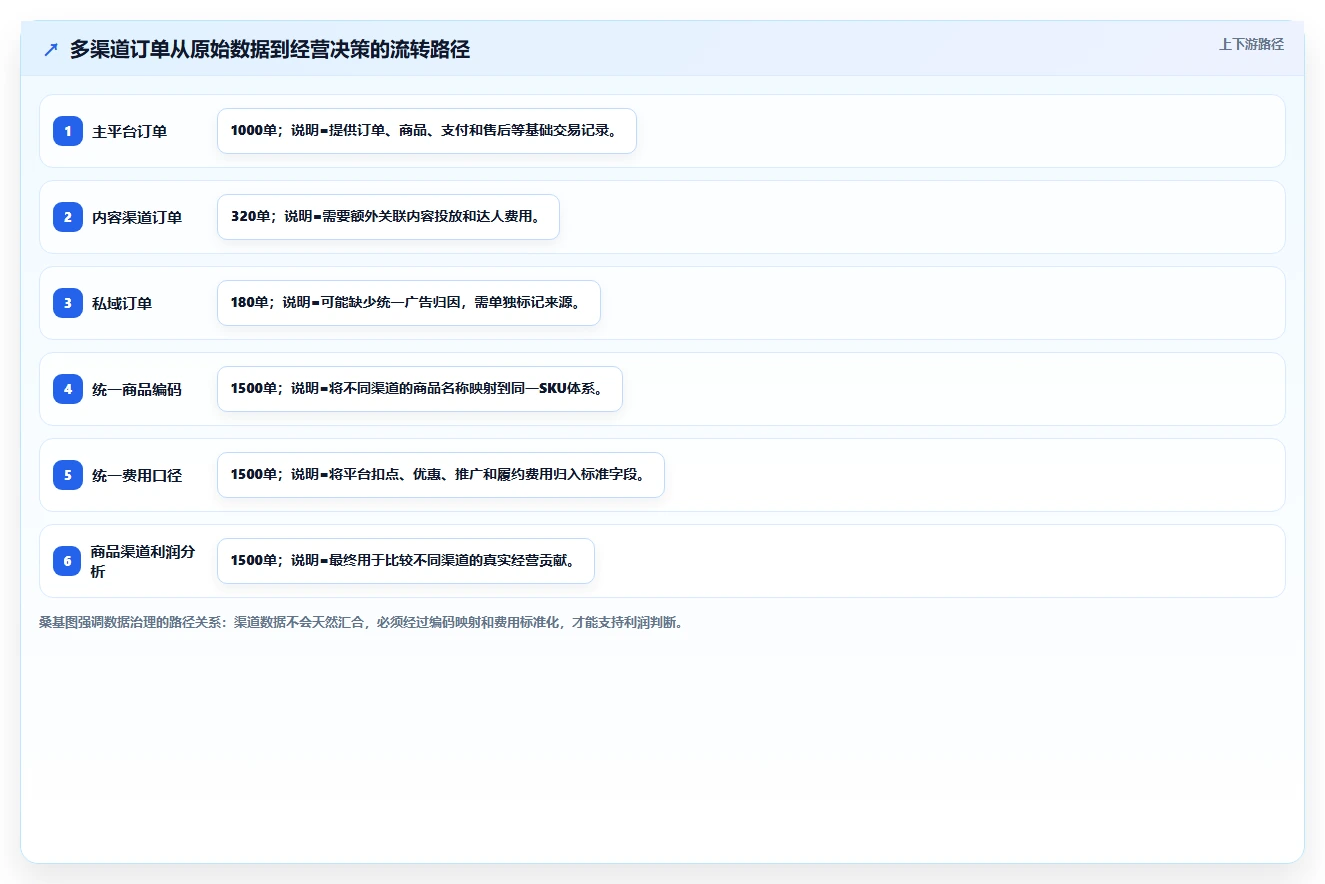The image size is (1325, 884).
Task: Click the 统一商品编码 label
Action: pos(137,389)
